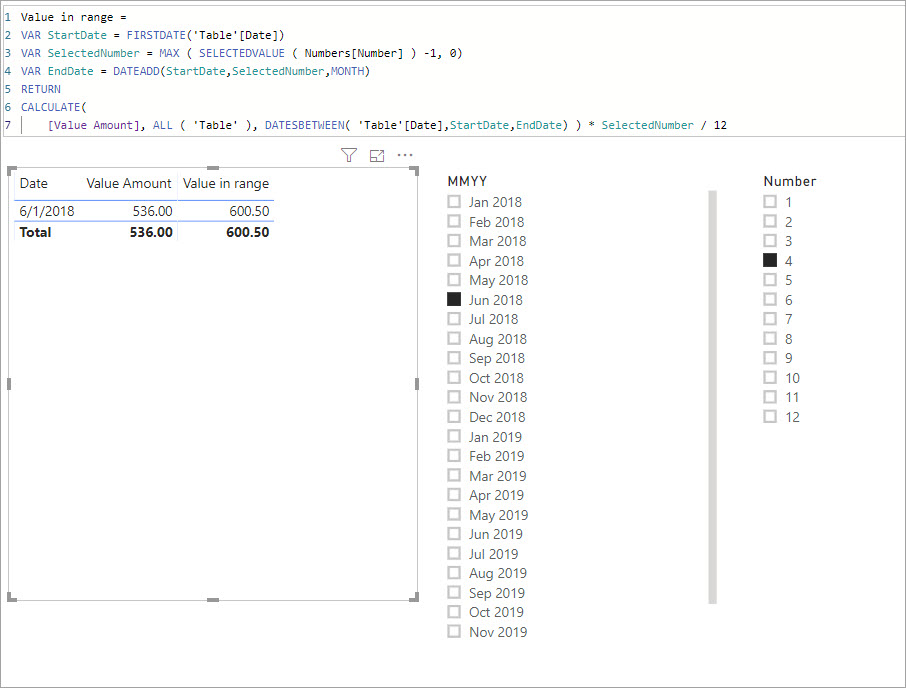906x688 pixels.
Task: Click DATESBETWEEN in formula line 7
Action: click(x=305, y=125)
